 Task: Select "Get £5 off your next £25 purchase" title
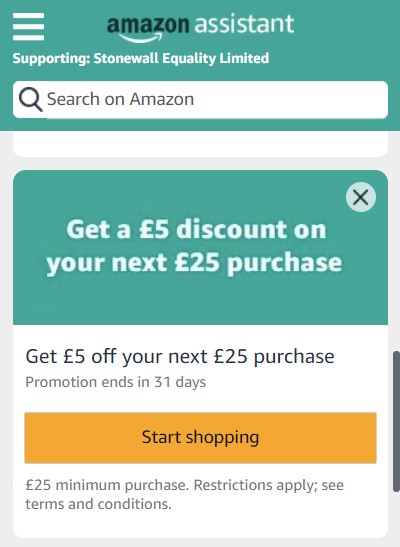click(x=180, y=357)
